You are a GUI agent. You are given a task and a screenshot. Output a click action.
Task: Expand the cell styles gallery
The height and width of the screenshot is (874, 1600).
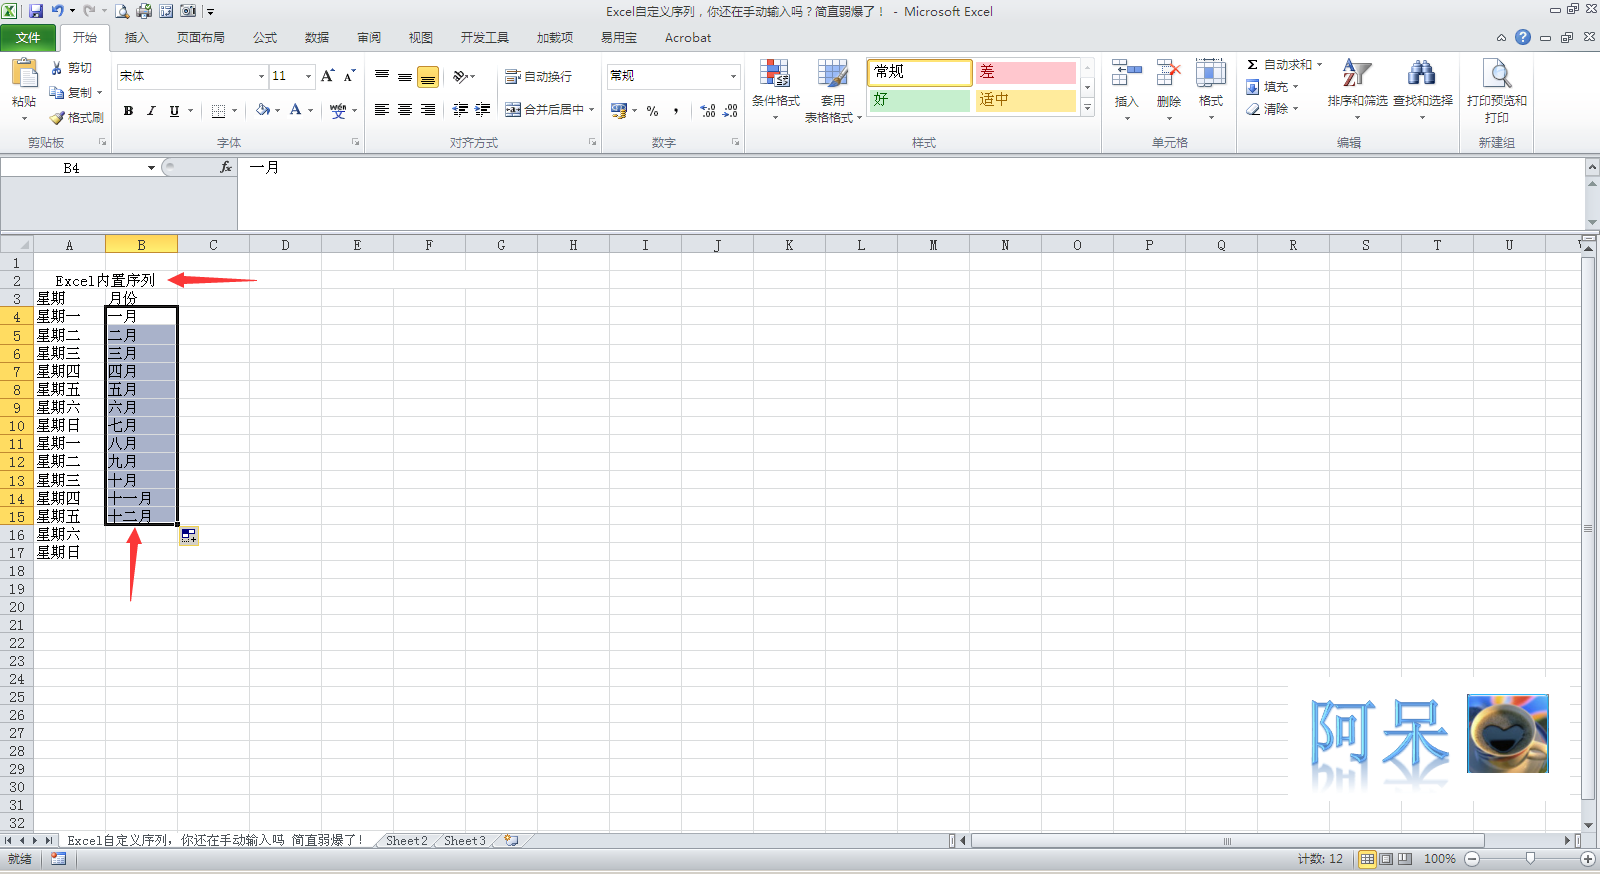tap(1088, 107)
